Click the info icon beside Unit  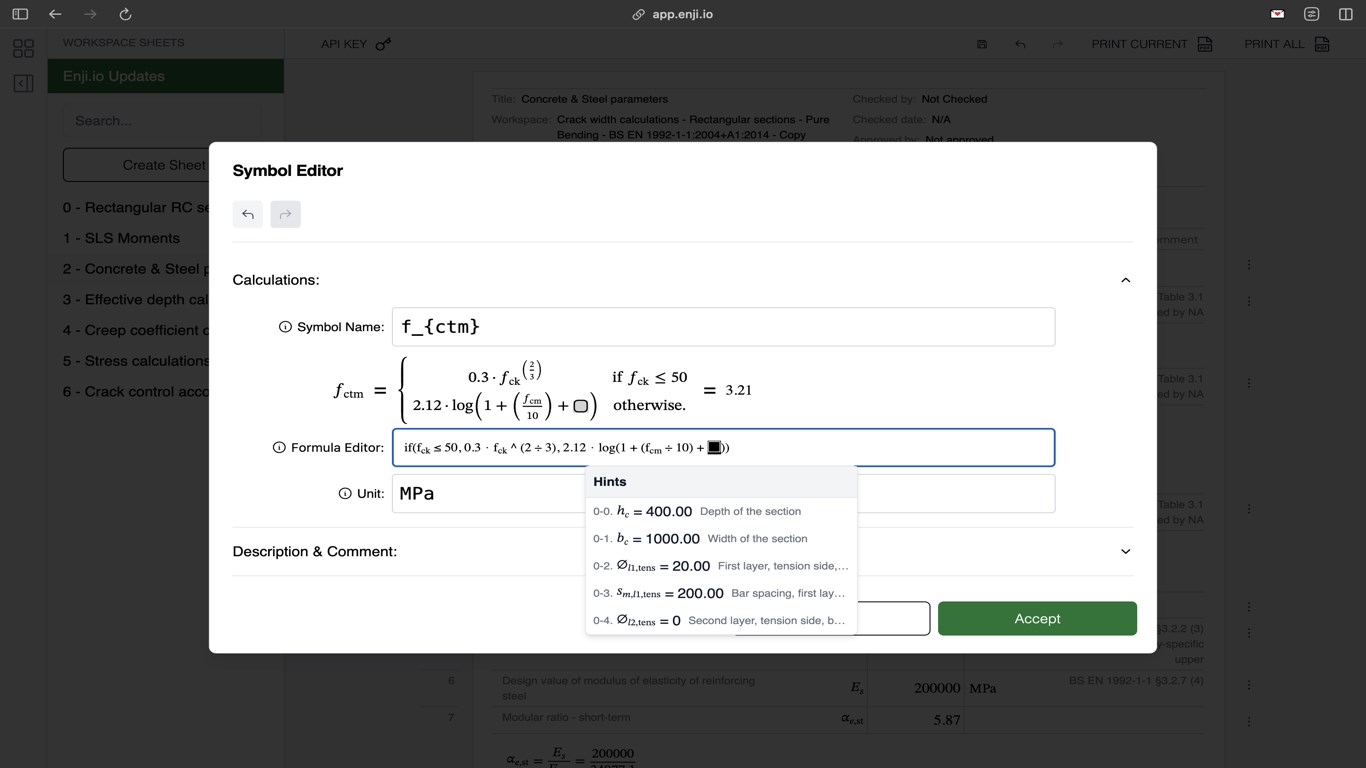tap(345, 493)
